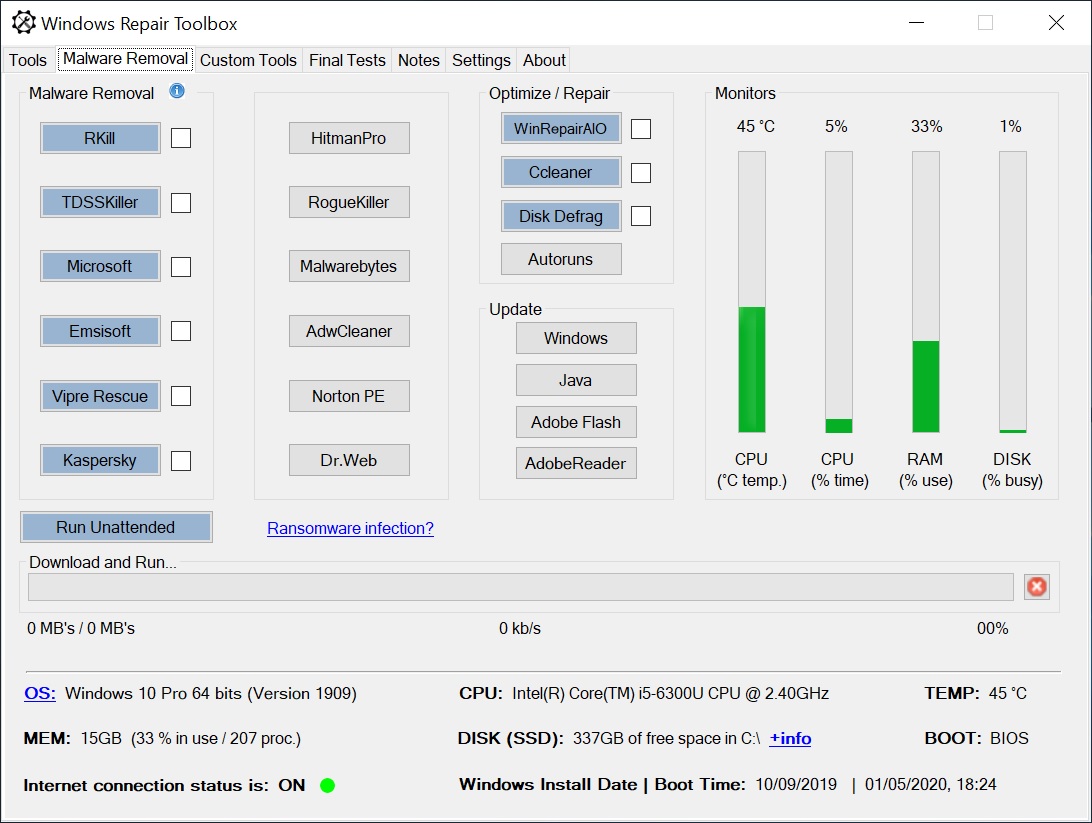Select the Disk Defrag checkbox
The image size is (1092, 823).
pos(641,216)
